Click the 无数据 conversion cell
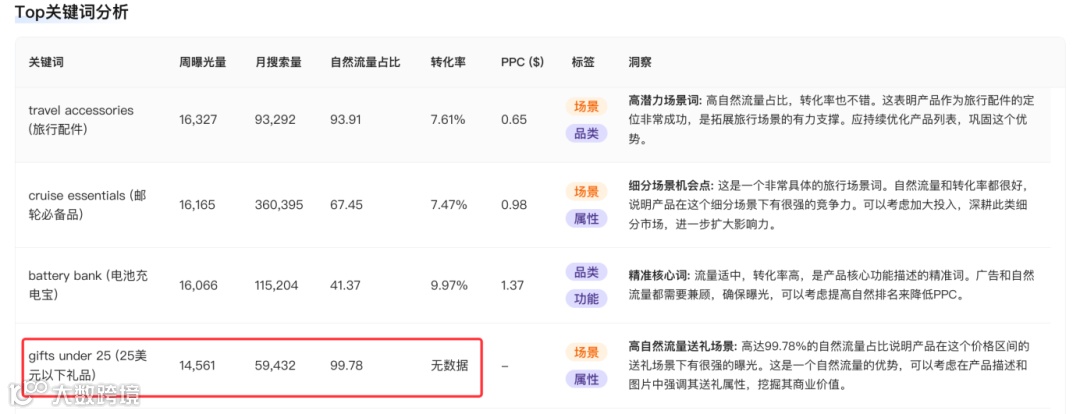 coord(450,365)
